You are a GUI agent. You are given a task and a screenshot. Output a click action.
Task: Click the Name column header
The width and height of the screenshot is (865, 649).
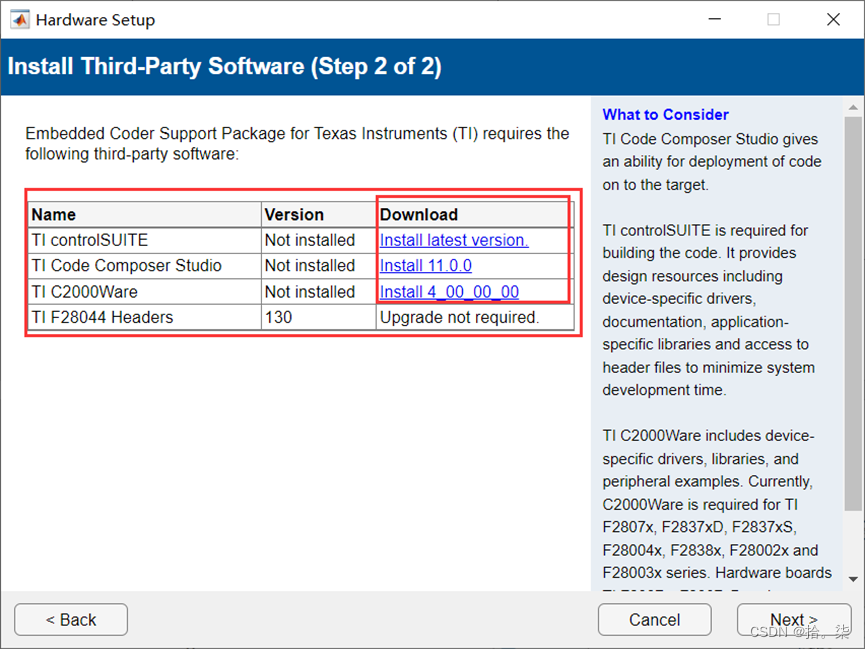tap(145, 214)
